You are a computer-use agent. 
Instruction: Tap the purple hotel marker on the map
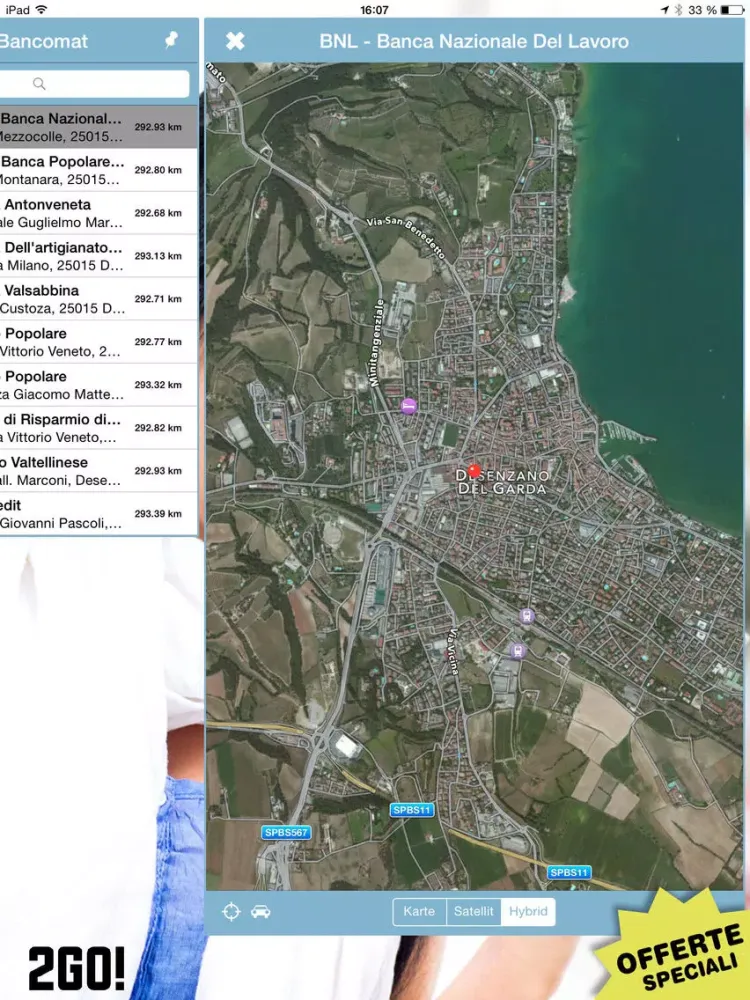tap(409, 406)
